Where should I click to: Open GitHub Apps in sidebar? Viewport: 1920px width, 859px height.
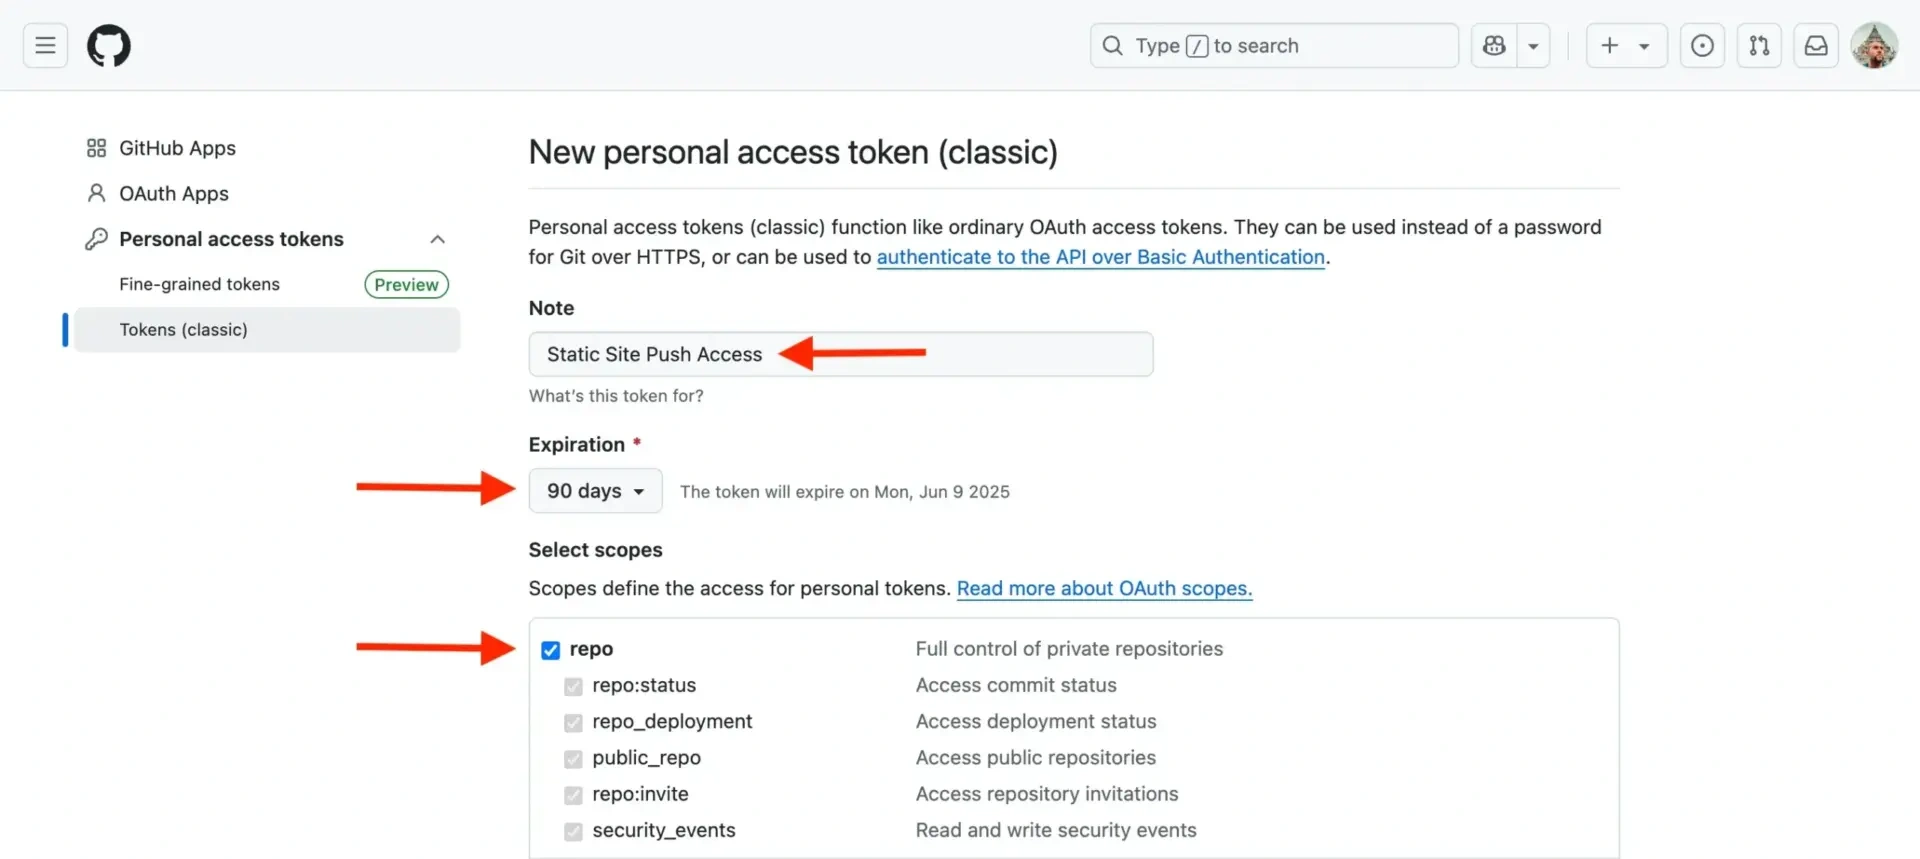point(177,148)
